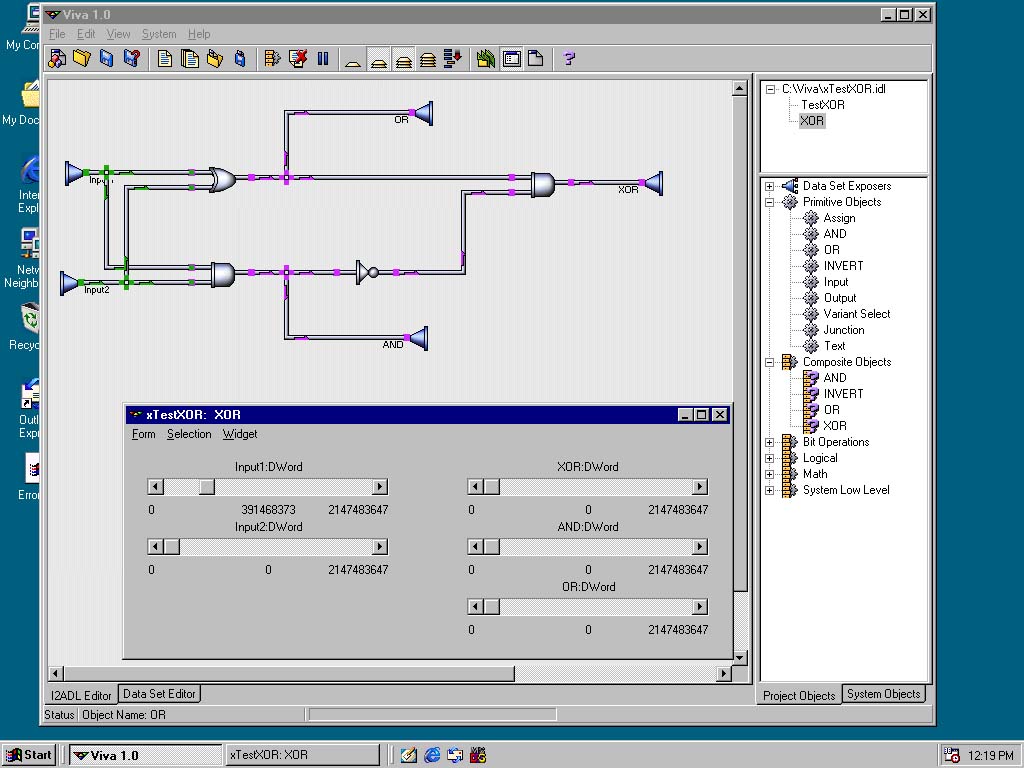Click the blue floppy disk save icon
The height and width of the screenshot is (768, 1024).
pyautogui.click(x=107, y=59)
